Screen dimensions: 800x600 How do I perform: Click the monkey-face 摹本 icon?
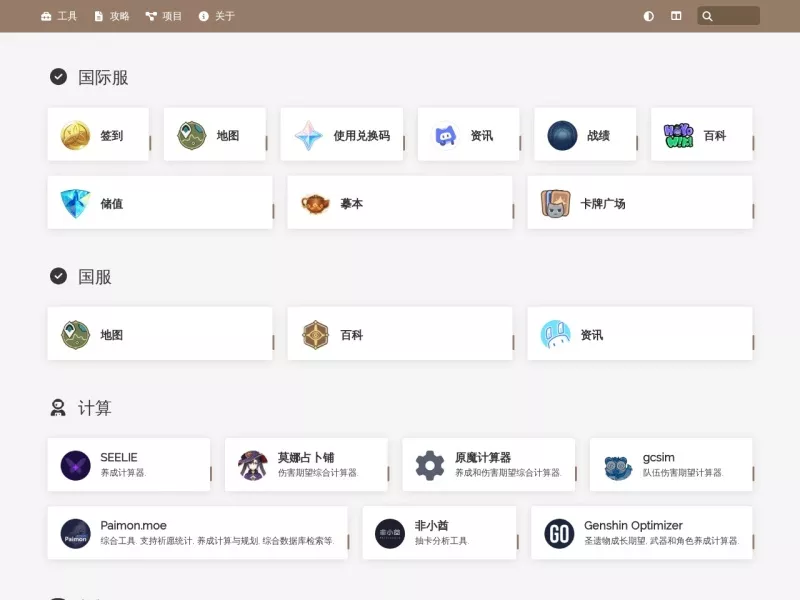[x=315, y=204]
